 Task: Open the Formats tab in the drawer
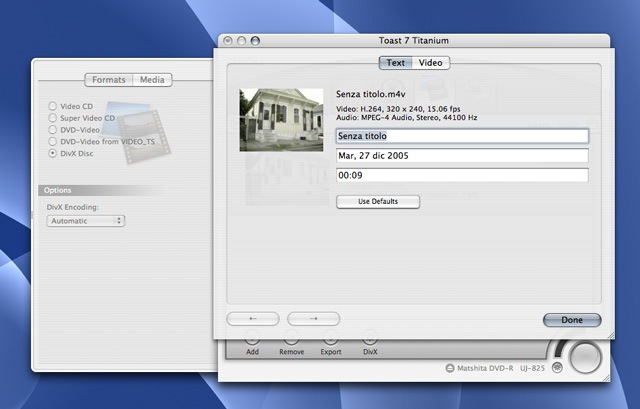[109, 80]
